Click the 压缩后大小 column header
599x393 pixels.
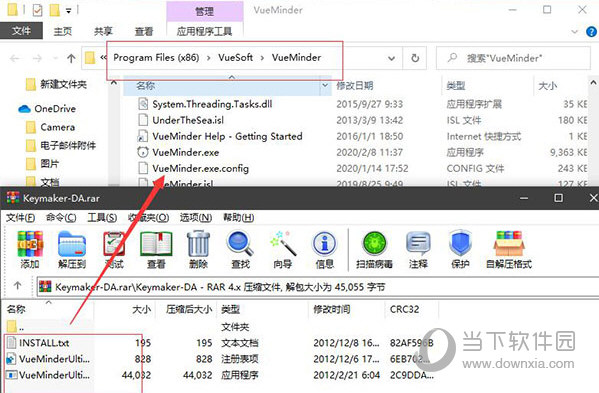click(189, 309)
